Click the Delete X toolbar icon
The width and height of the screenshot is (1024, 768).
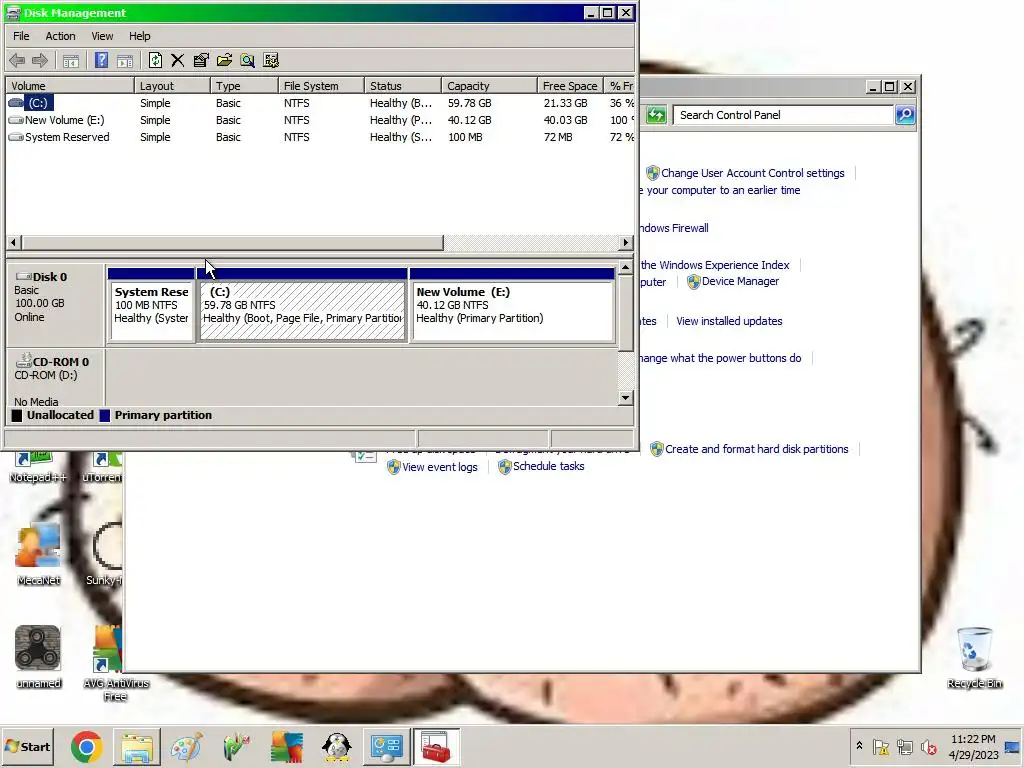pyautogui.click(x=178, y=61)
